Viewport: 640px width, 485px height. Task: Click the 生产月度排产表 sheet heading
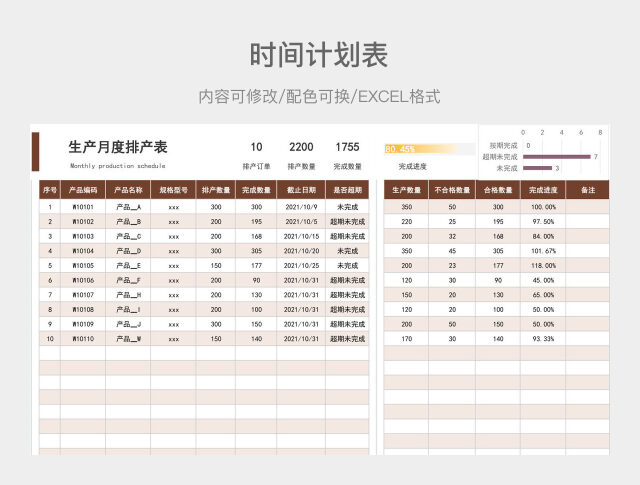pos(118,147)
